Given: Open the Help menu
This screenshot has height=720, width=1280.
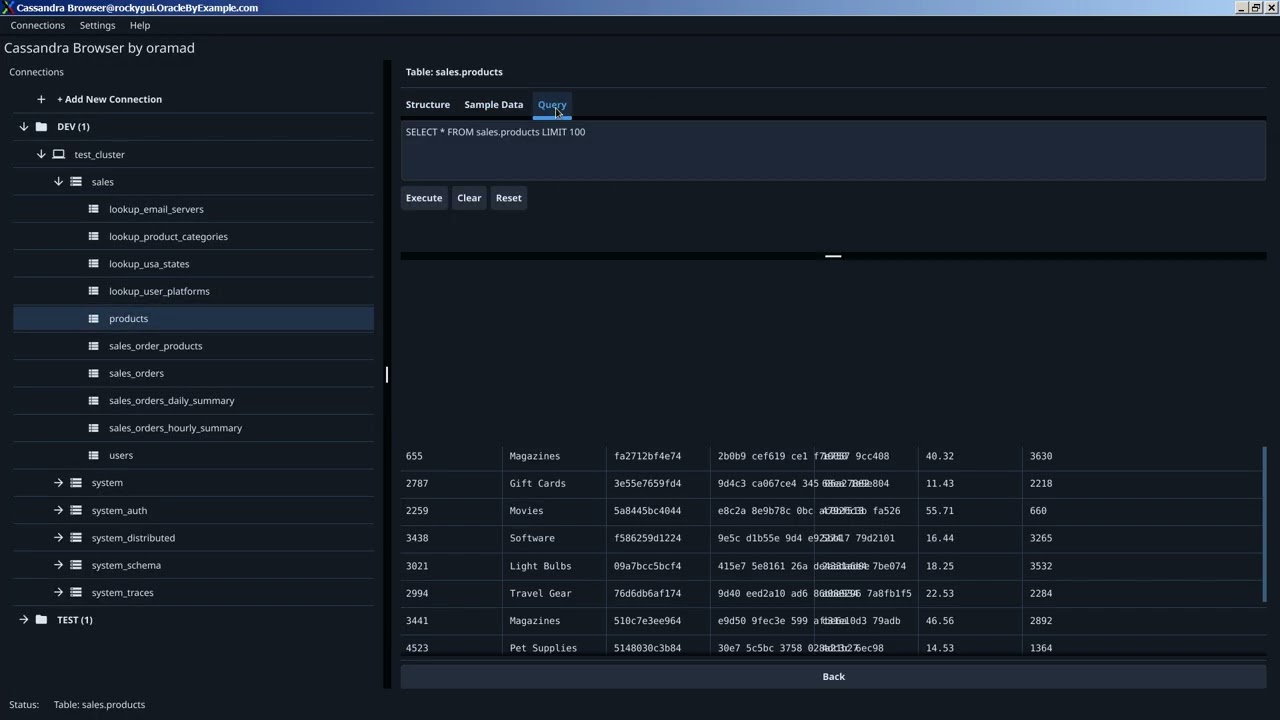Looking at the screenshot, I should point(140,25).
